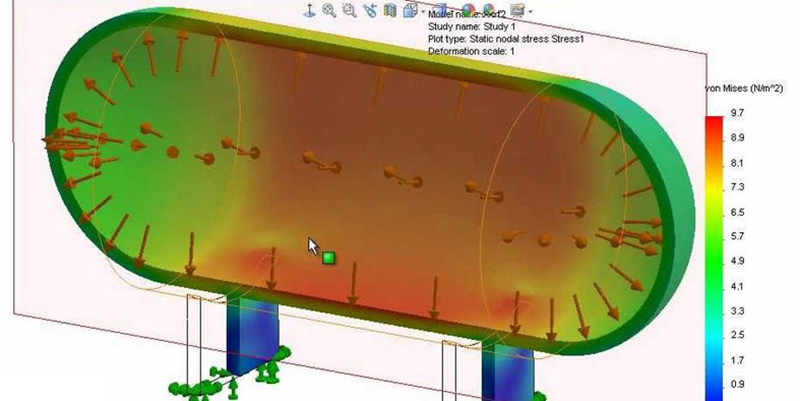Click the Apply Scene sphere icon
Screen dimensions: 800x401
click(489, 10)
